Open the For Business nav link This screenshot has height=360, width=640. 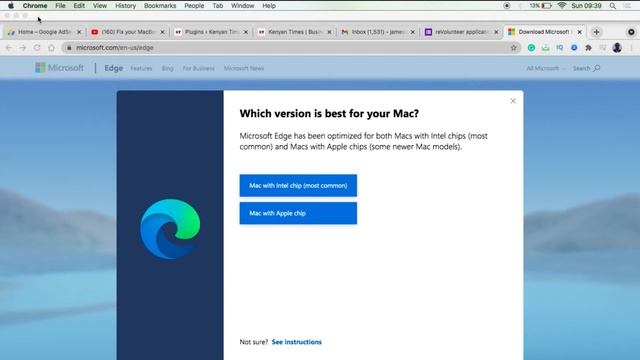tap(198, 69)
